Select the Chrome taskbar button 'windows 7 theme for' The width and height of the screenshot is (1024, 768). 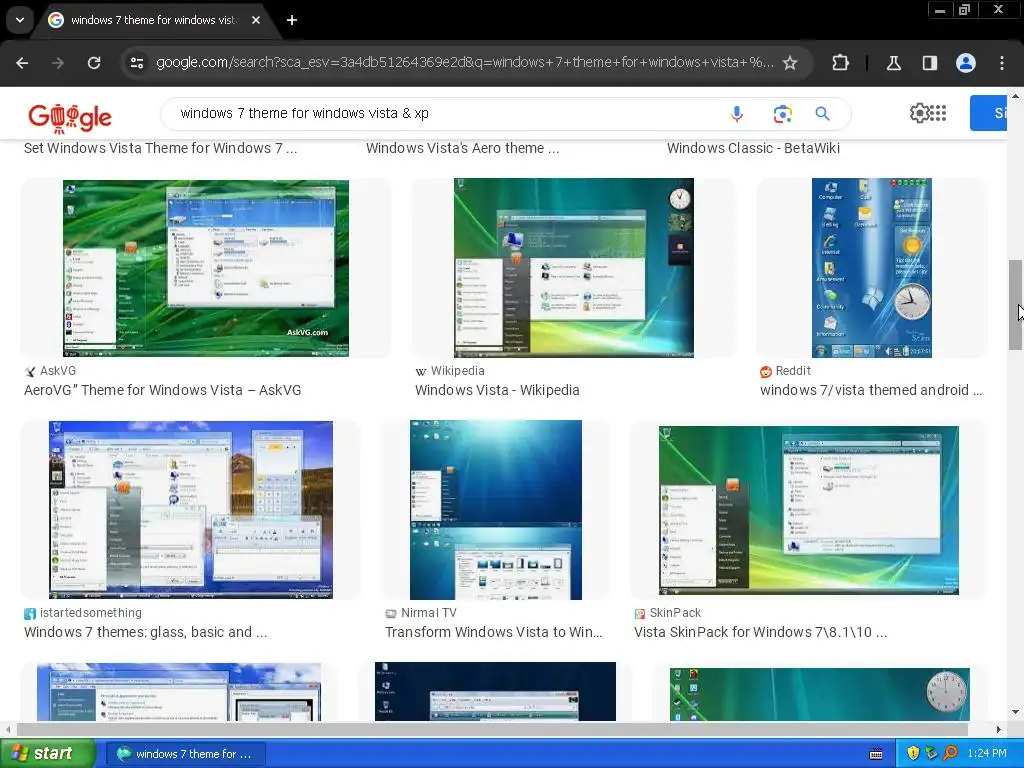(x=186, y=754)
